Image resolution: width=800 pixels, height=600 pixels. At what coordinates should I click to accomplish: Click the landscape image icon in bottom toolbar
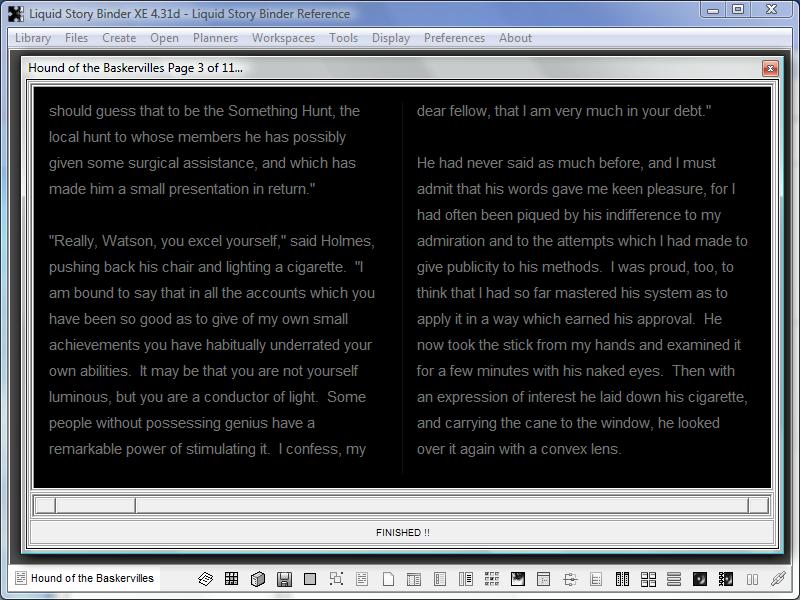[518, 579]
